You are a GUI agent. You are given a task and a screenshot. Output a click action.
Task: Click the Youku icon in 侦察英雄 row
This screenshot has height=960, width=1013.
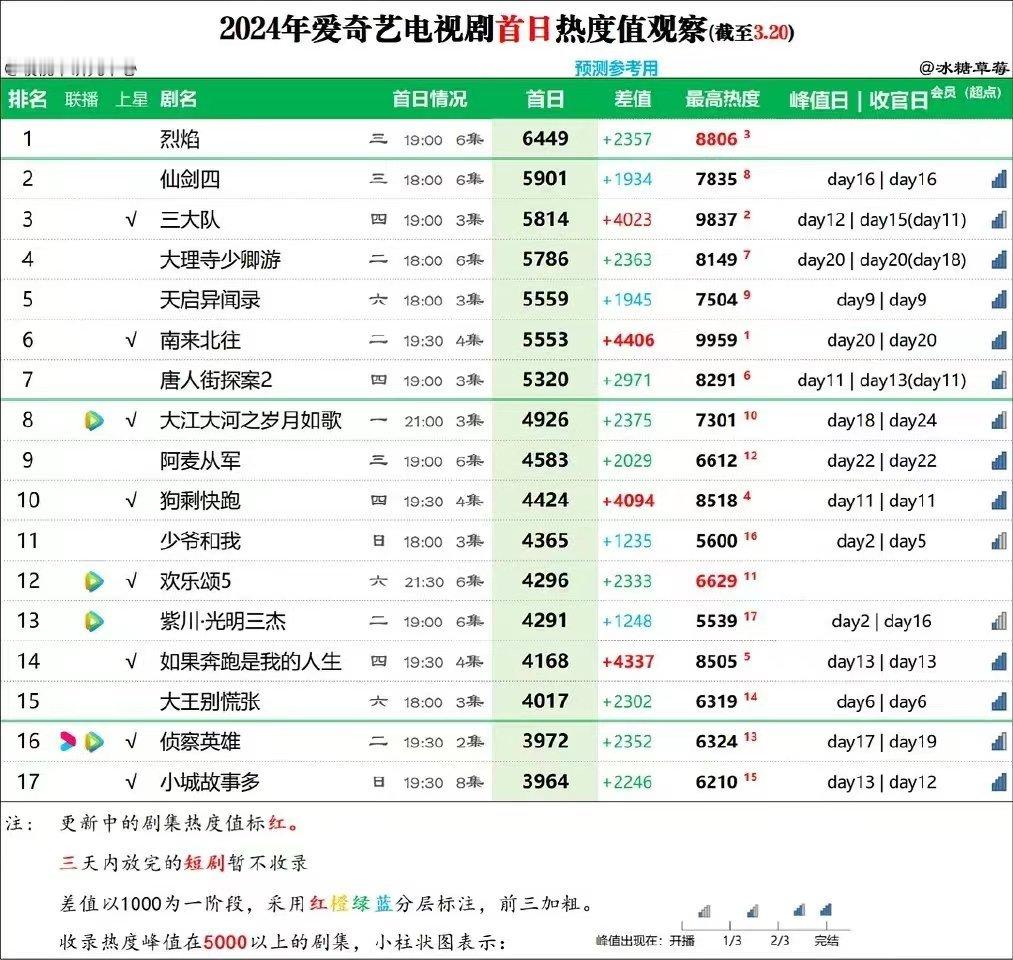(67, 742)
